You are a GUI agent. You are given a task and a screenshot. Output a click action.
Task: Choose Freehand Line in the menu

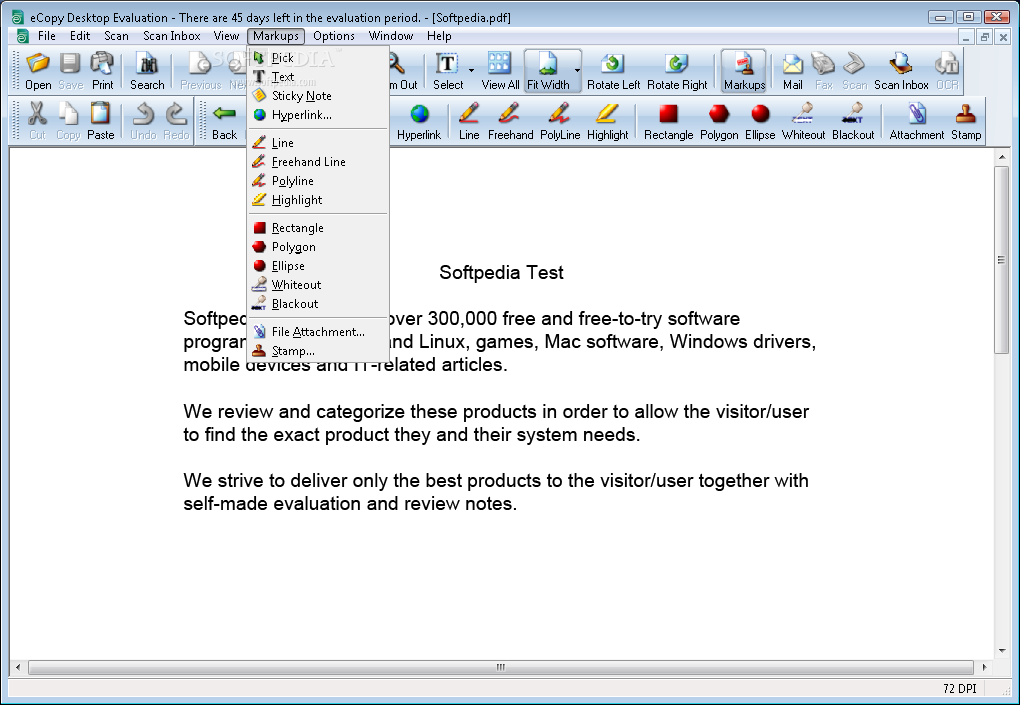pos(318,162)
